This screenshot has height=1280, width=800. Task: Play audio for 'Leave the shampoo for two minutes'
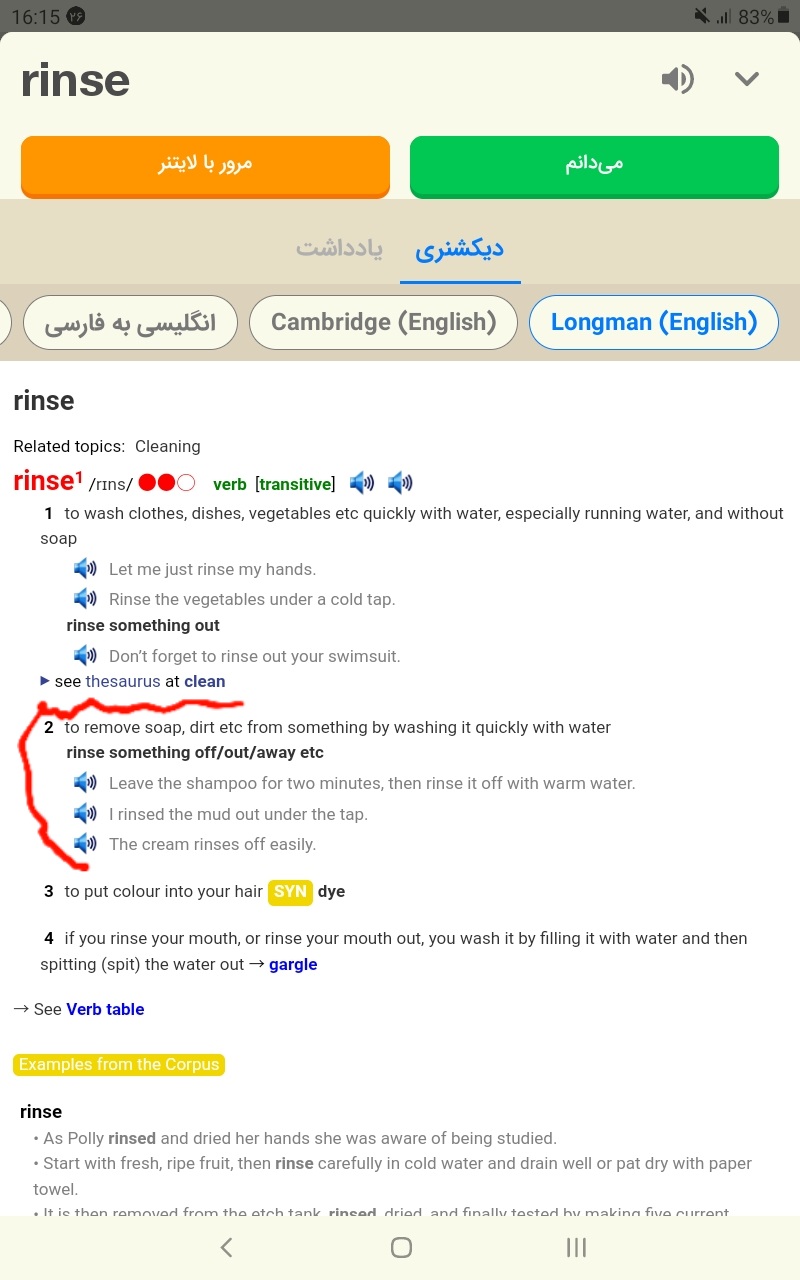click(85, 783)
